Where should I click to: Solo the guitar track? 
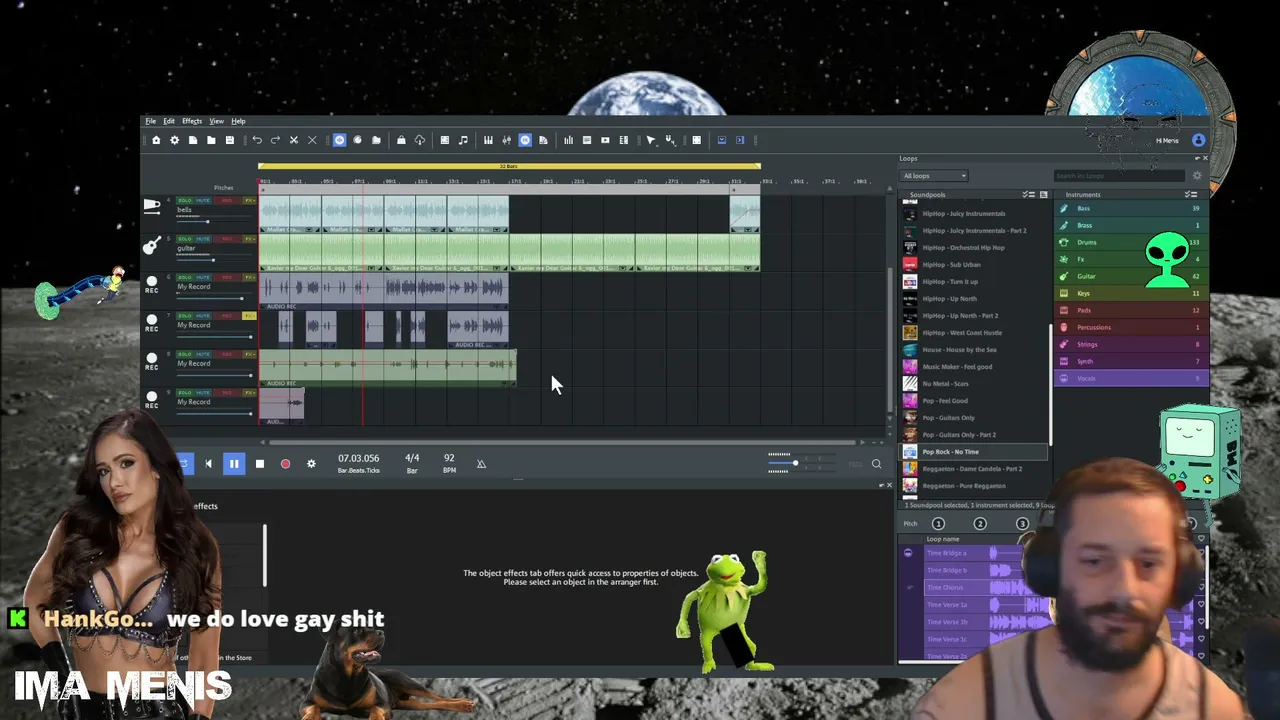coord(184,239)
